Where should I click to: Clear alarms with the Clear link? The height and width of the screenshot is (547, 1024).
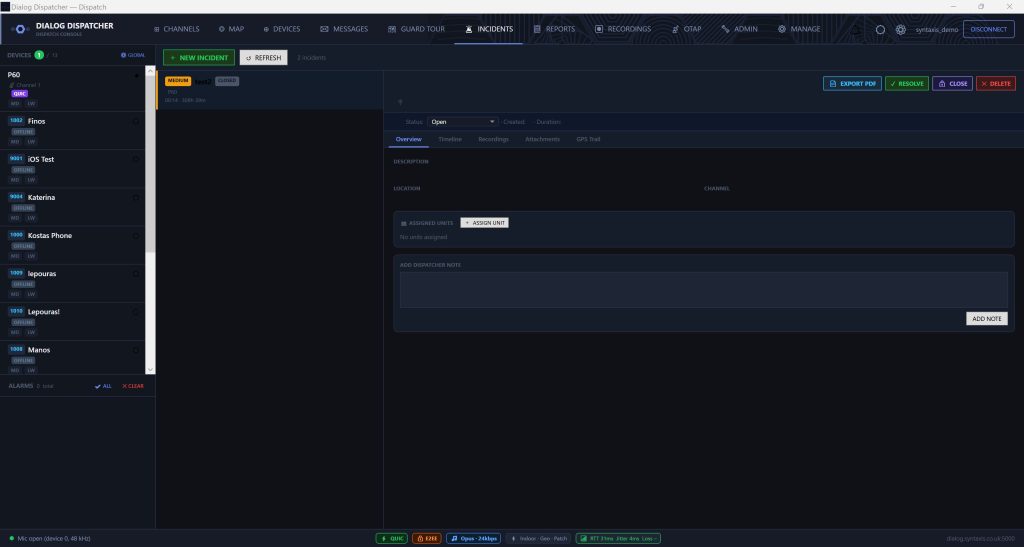(x=133, y=386)
